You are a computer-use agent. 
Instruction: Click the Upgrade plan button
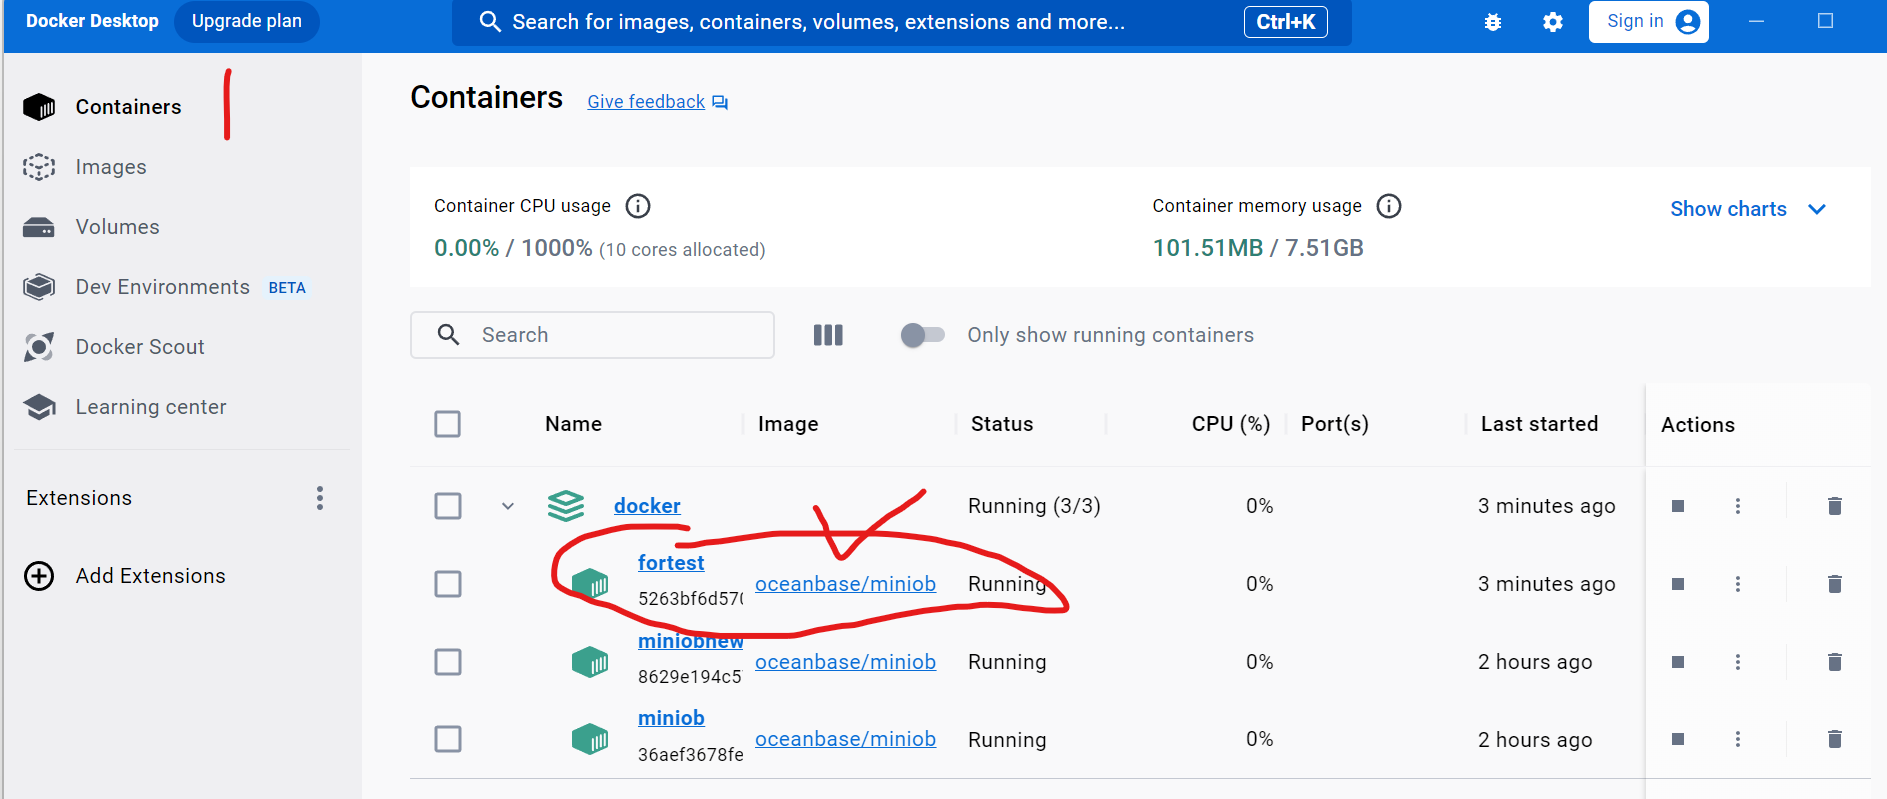tap(247, 21)
